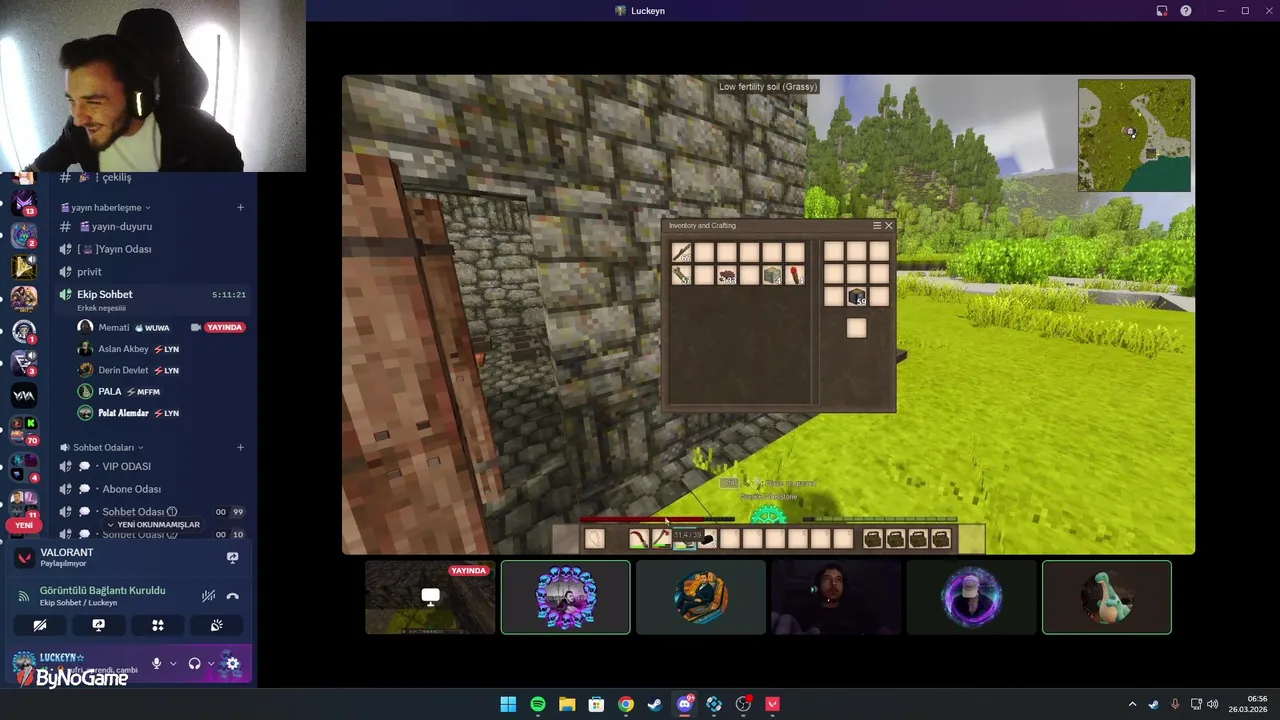Select user Aslan Akbey in voice list
The width and height of the screenshot is (1280, 720).
click(x=123, y=349)
